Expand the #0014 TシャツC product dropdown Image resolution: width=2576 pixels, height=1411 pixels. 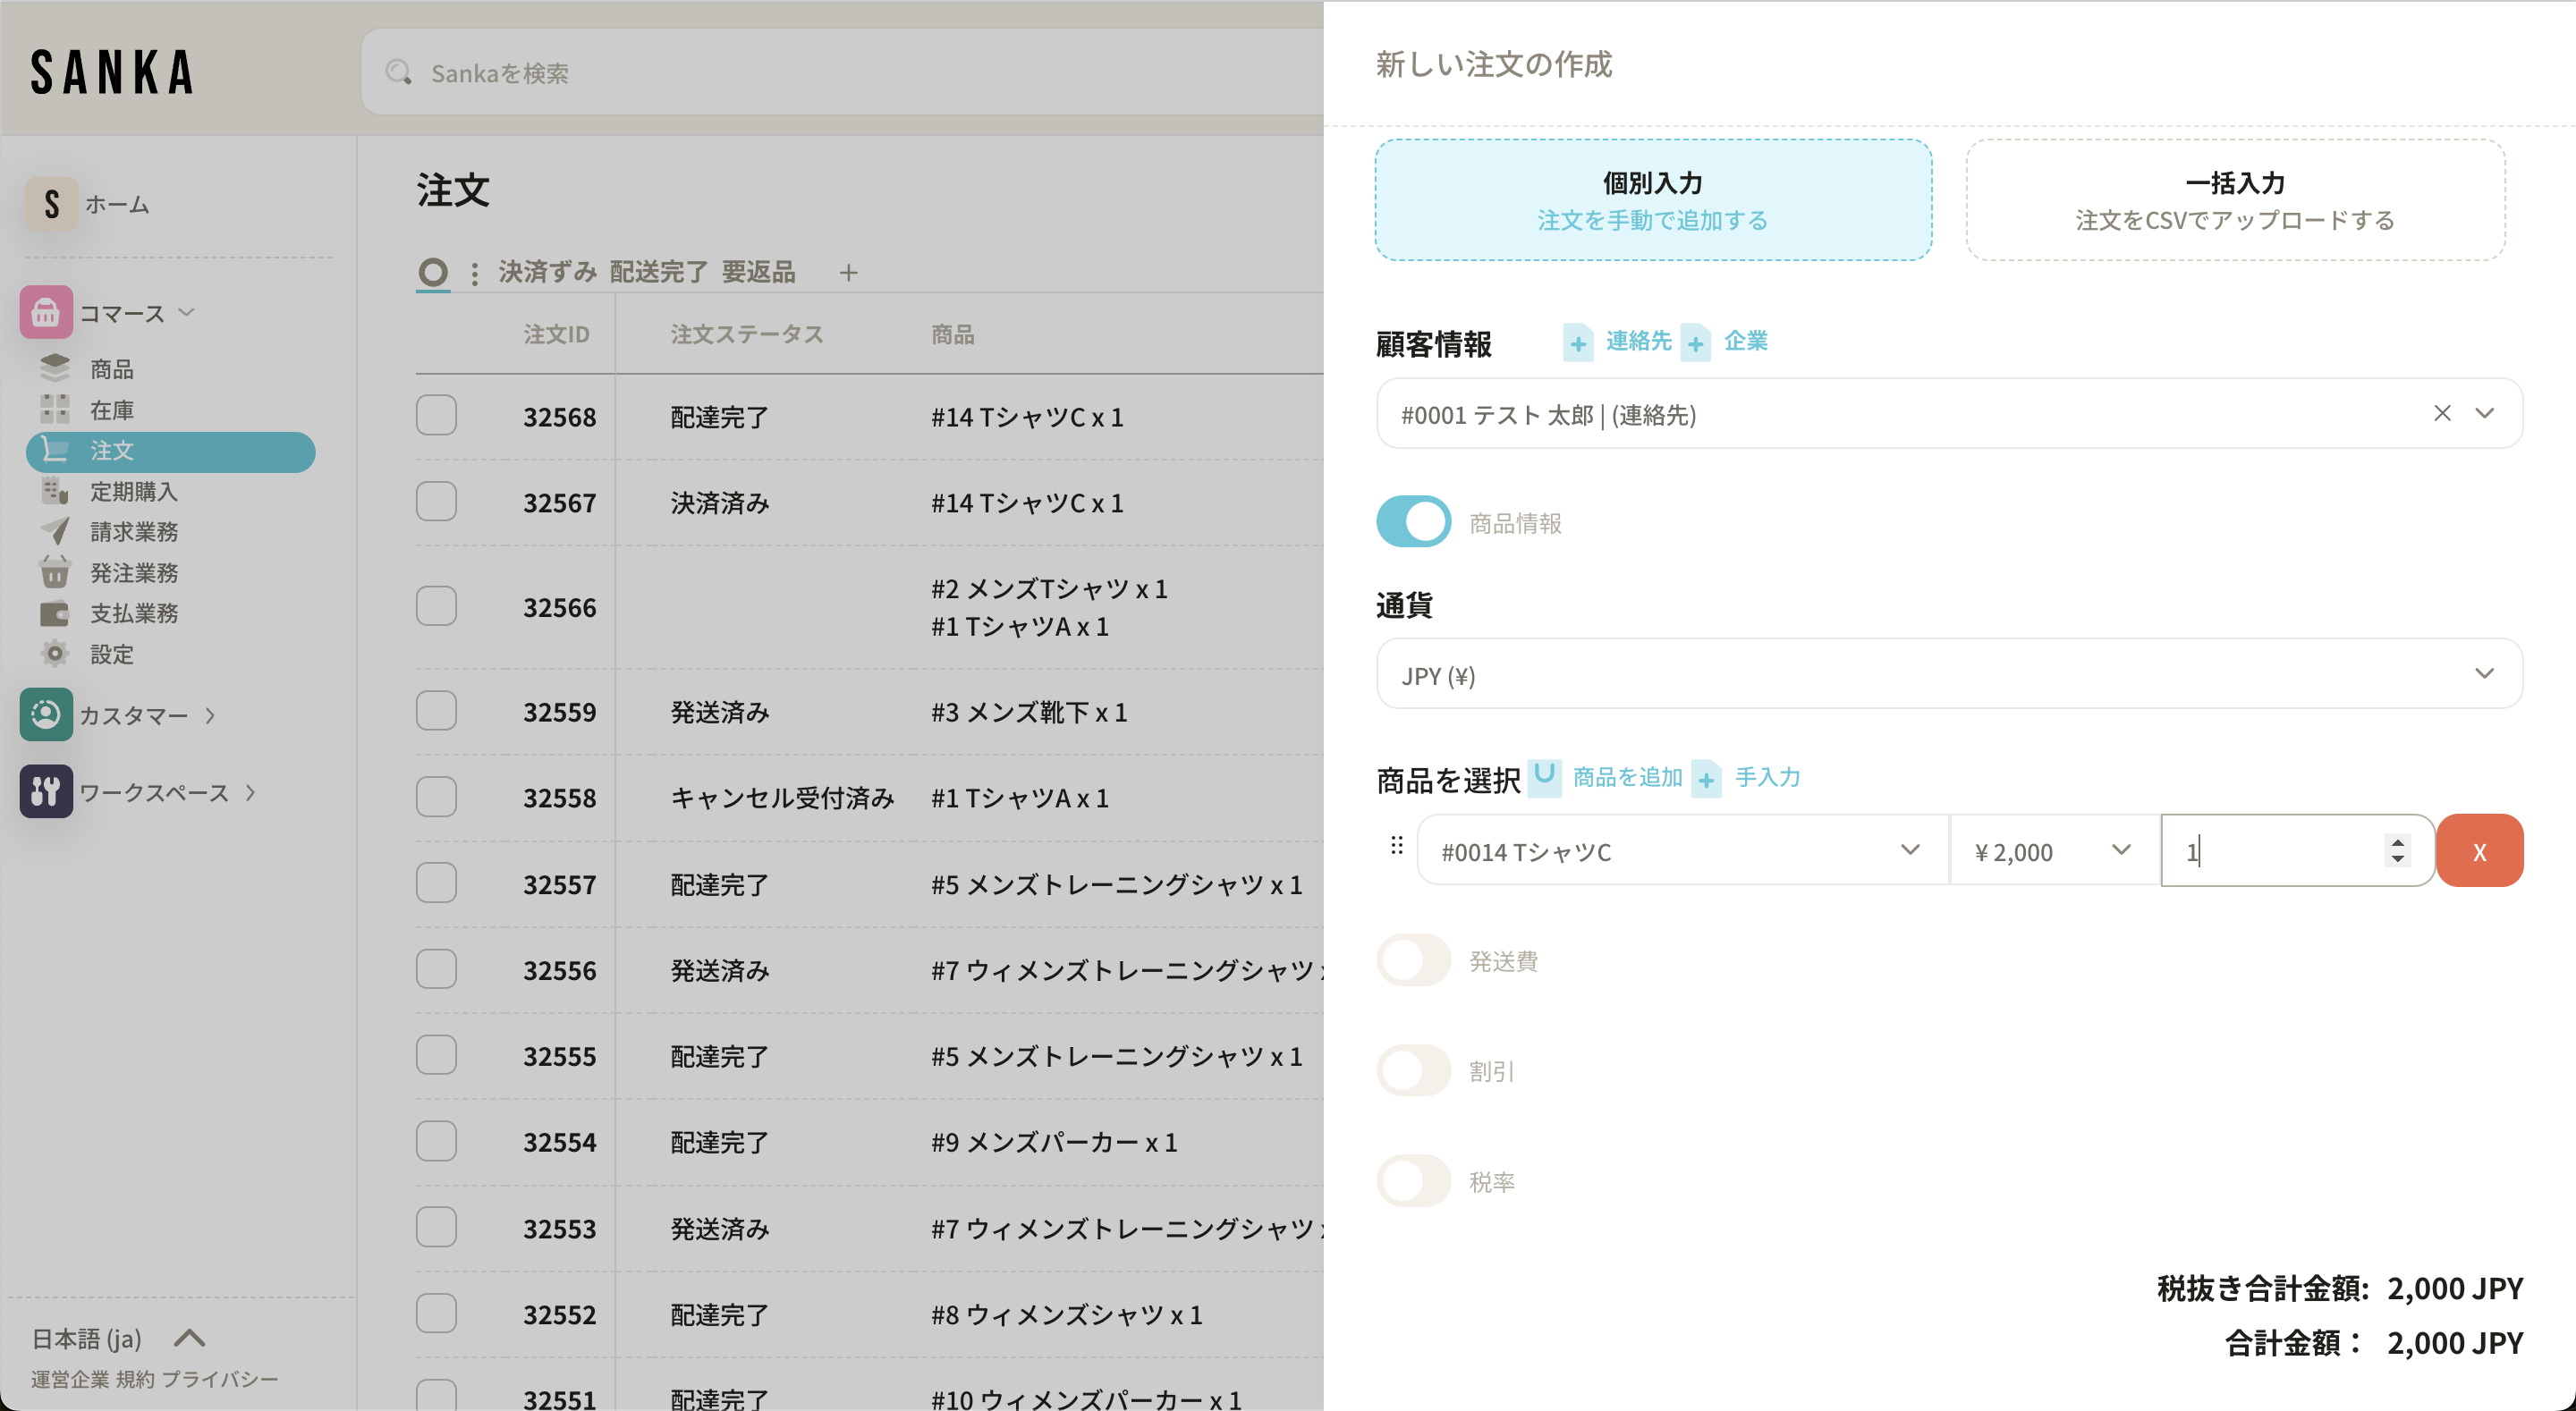pyautogui.click(x=1682, y=851)
